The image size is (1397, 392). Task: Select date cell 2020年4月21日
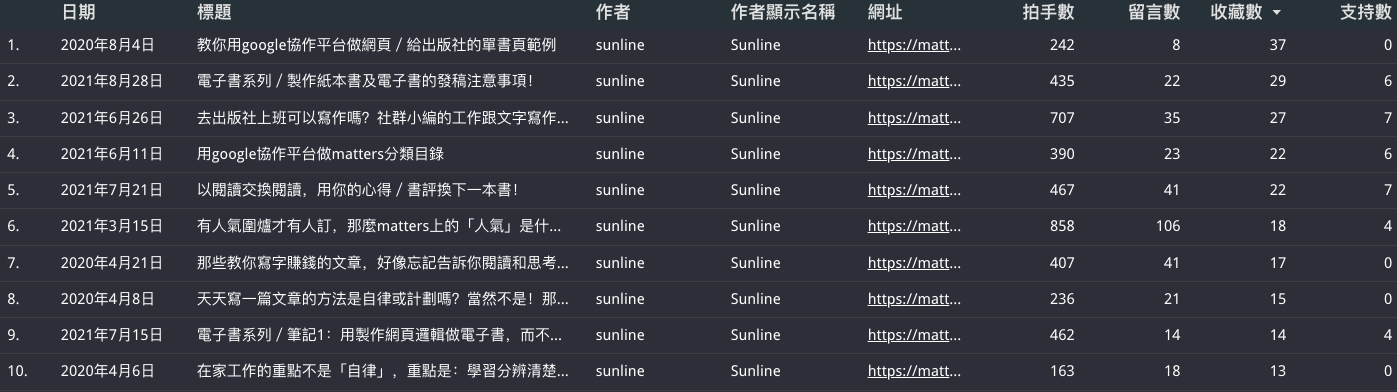pos(111,262)
